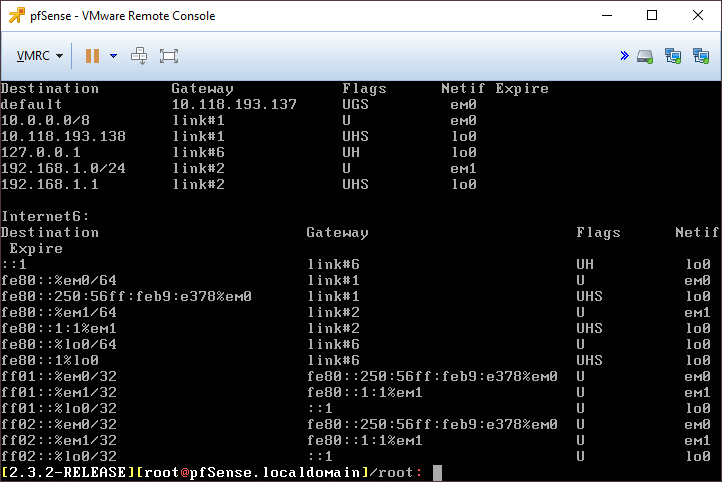Screen dimensions: 722x482
Task: Click the pfSense VMware app icon
Action: [16, 15]
